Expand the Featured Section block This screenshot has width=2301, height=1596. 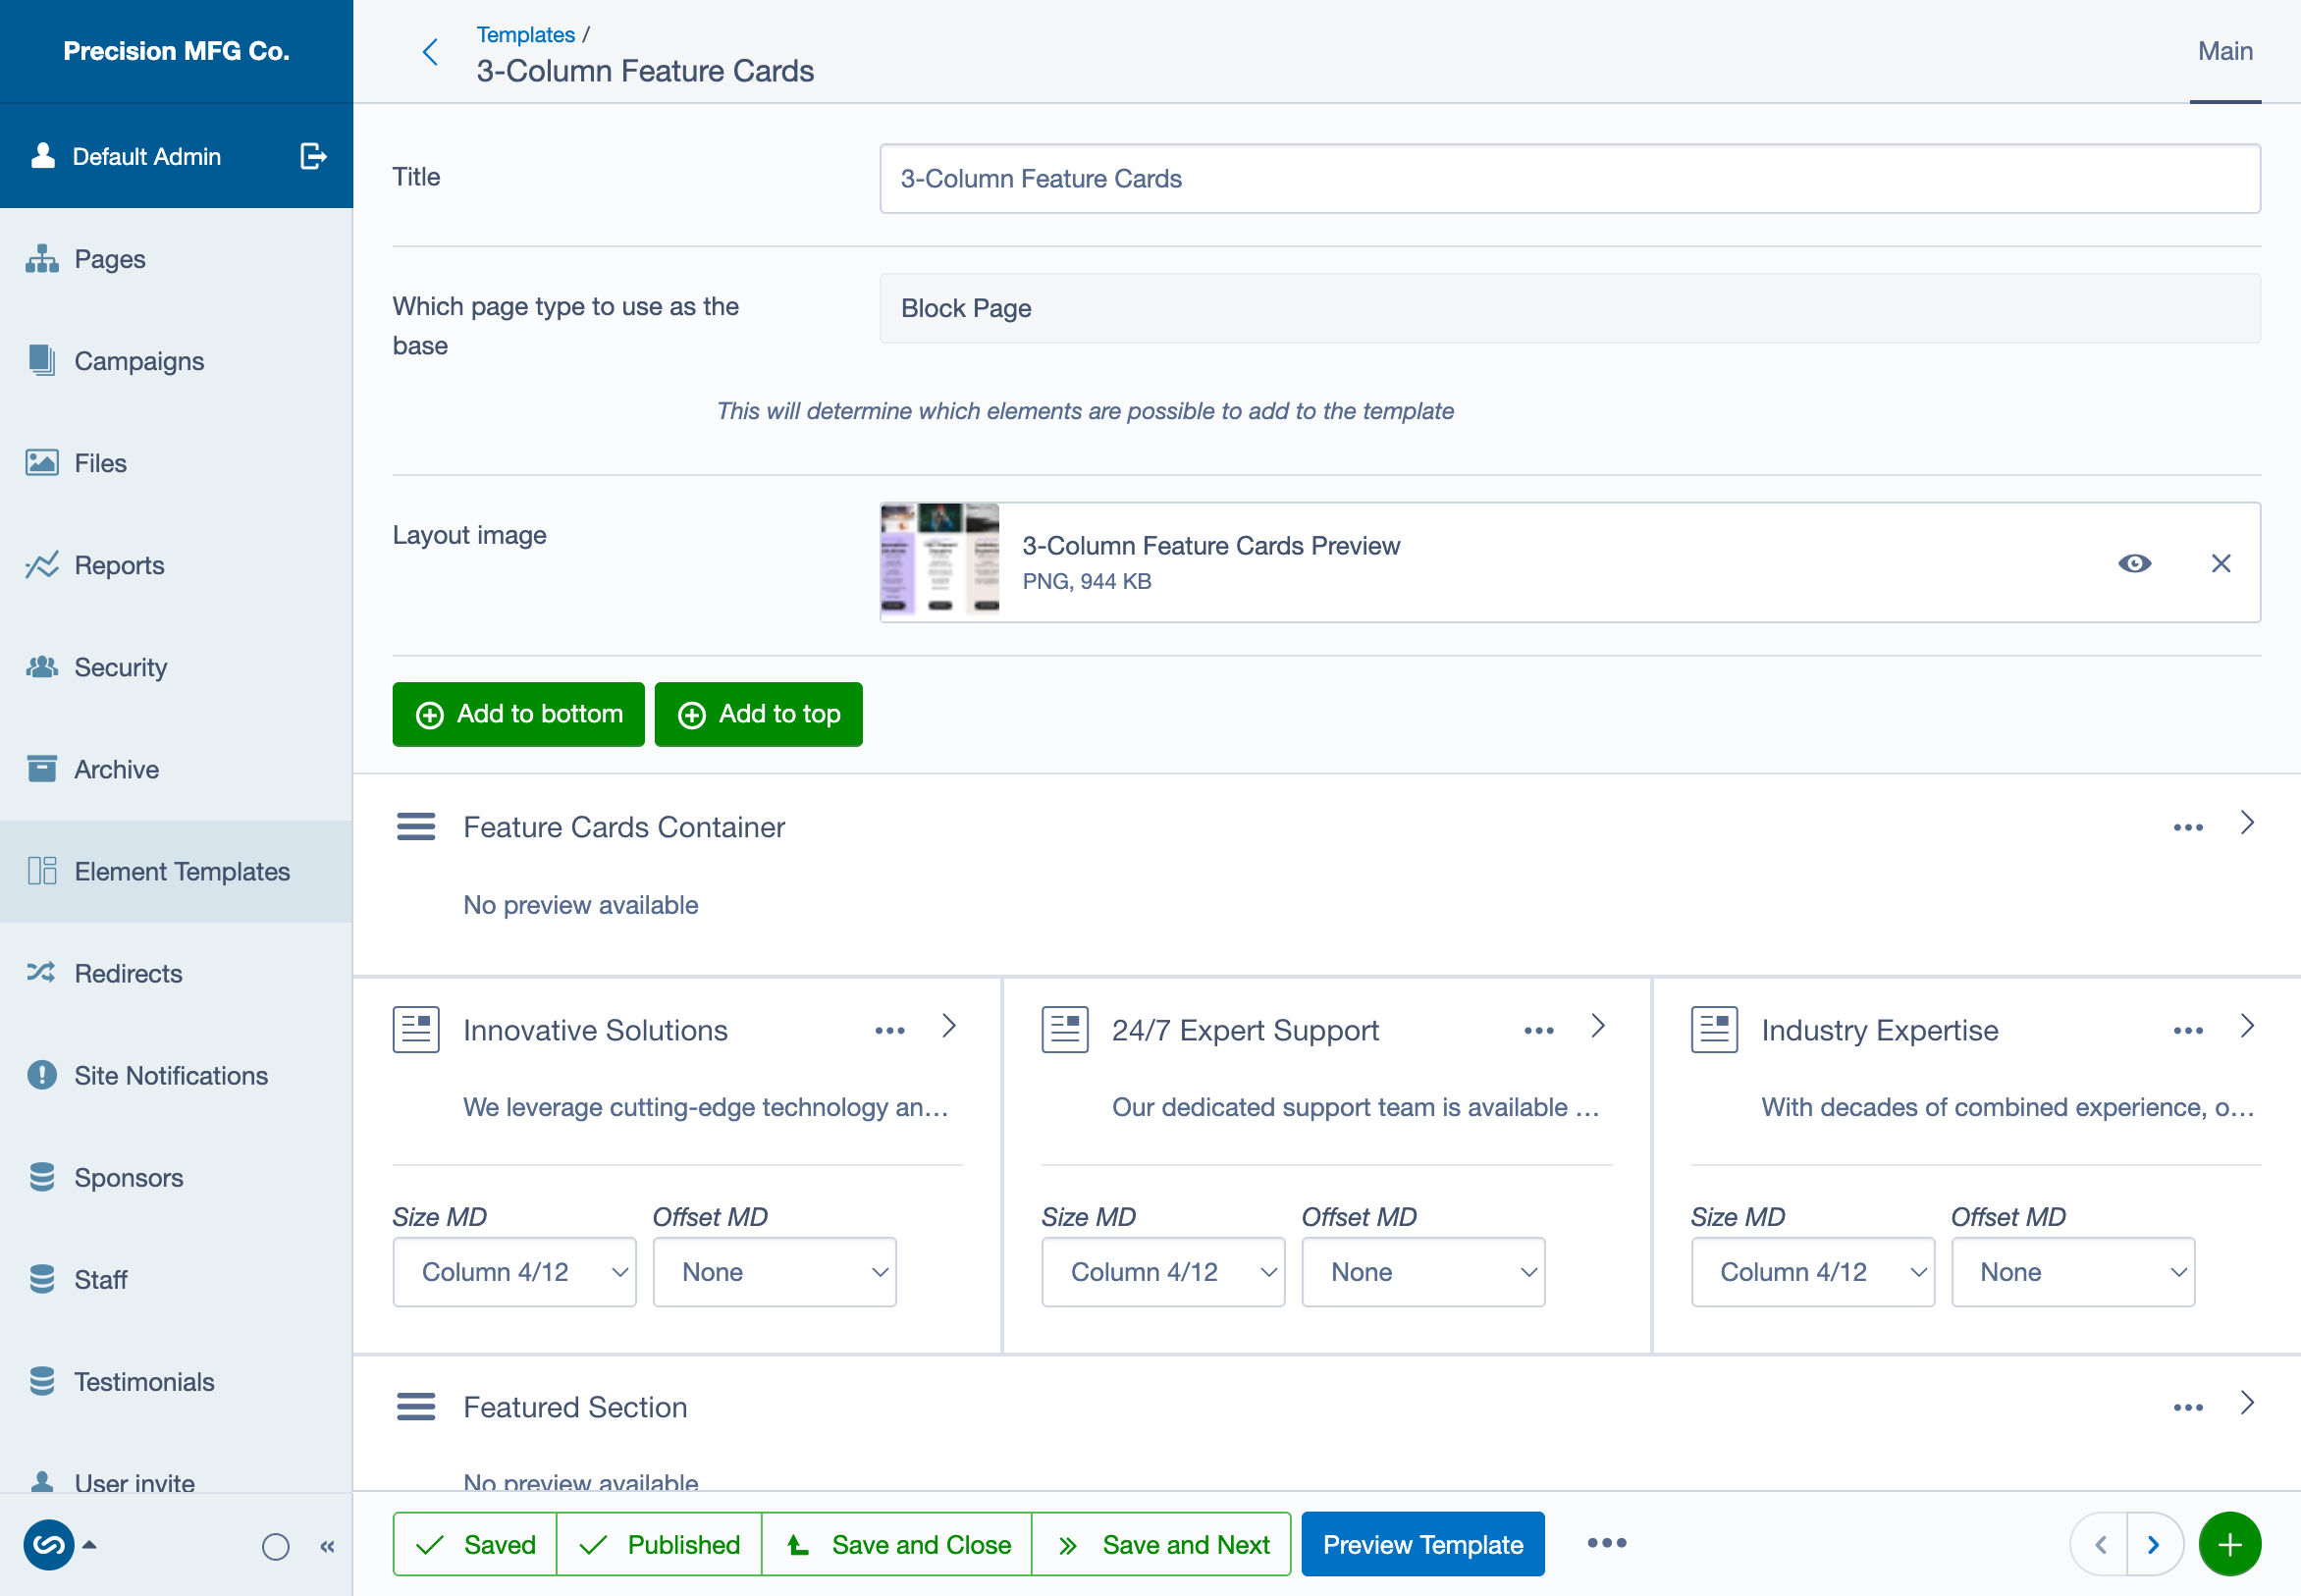(x=2247, y=1403)
